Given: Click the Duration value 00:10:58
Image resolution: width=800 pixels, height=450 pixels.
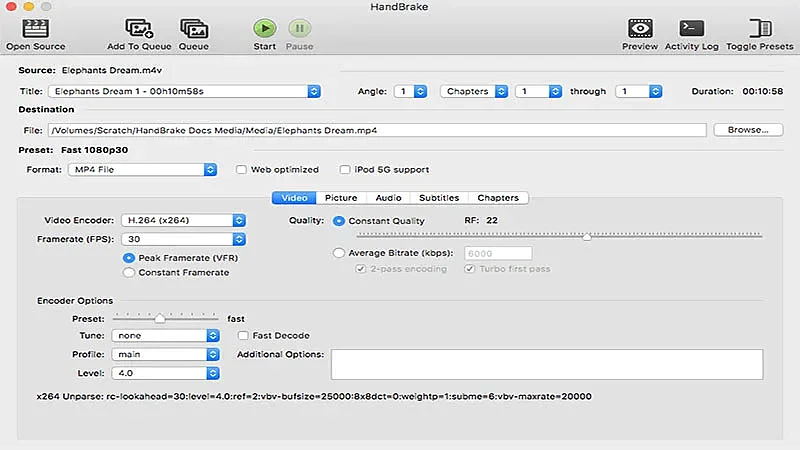Looking at the screenshot, I should 763,91.
